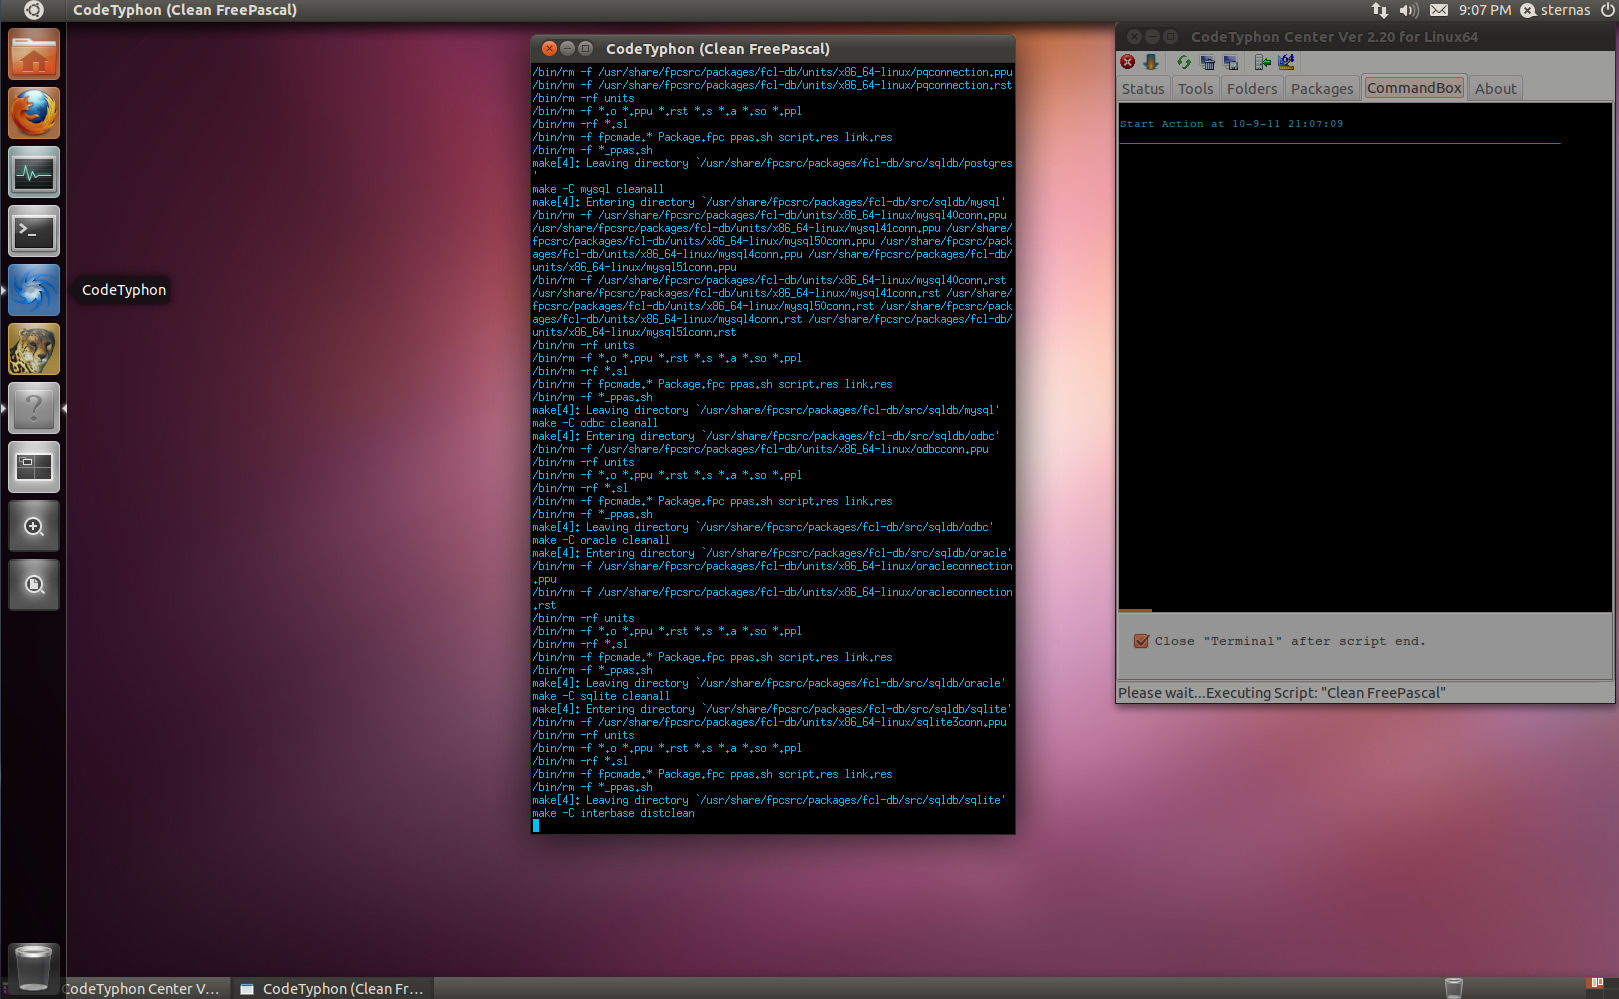Viewport: 1619px width, 999px height.
Task: Click the CodeTyphon Center window title bar
Action: pyautogui.click(x=1365, y=36)
